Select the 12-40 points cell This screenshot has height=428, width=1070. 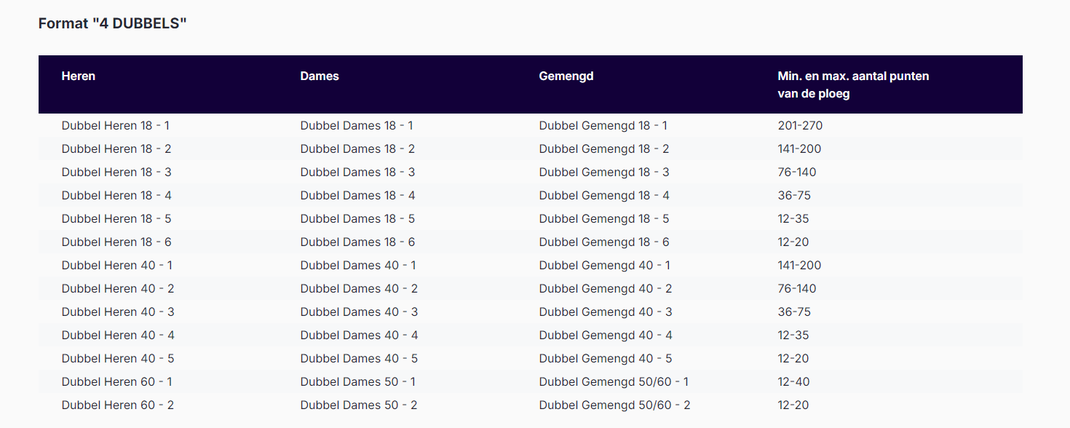[793, 382]
